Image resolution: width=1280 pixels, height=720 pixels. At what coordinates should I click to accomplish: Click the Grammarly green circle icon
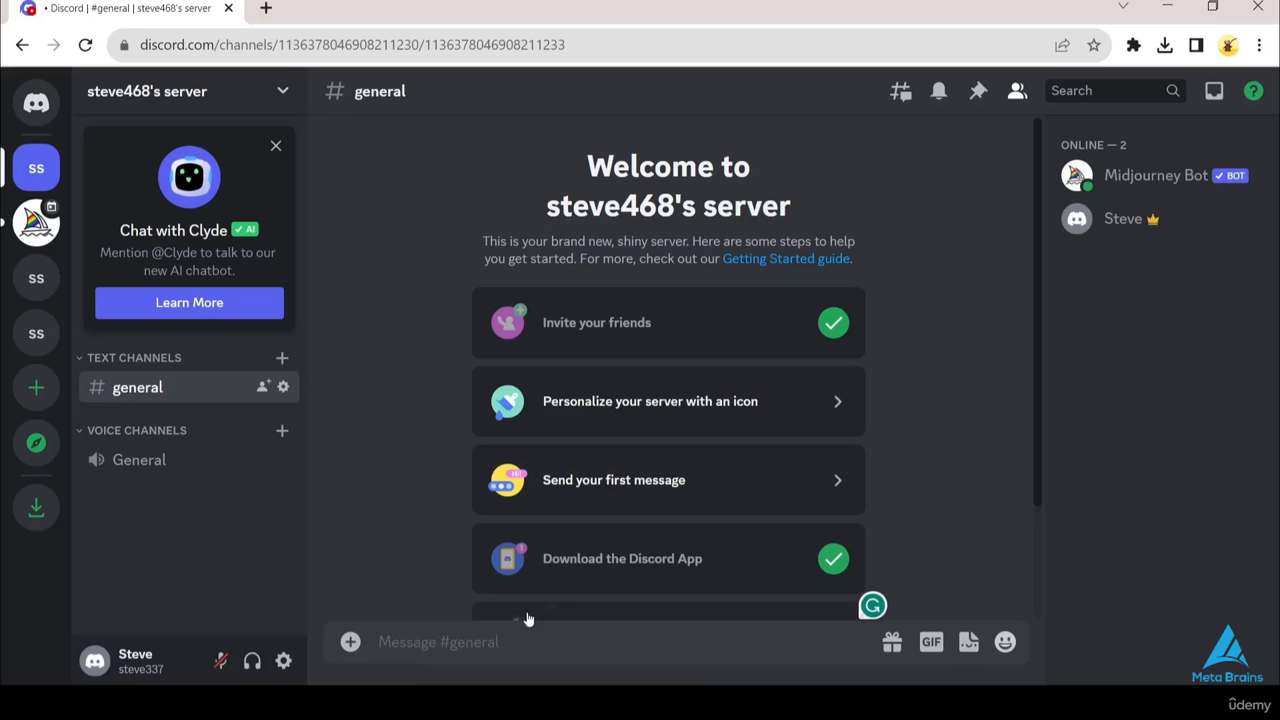(x=873, y=606)
